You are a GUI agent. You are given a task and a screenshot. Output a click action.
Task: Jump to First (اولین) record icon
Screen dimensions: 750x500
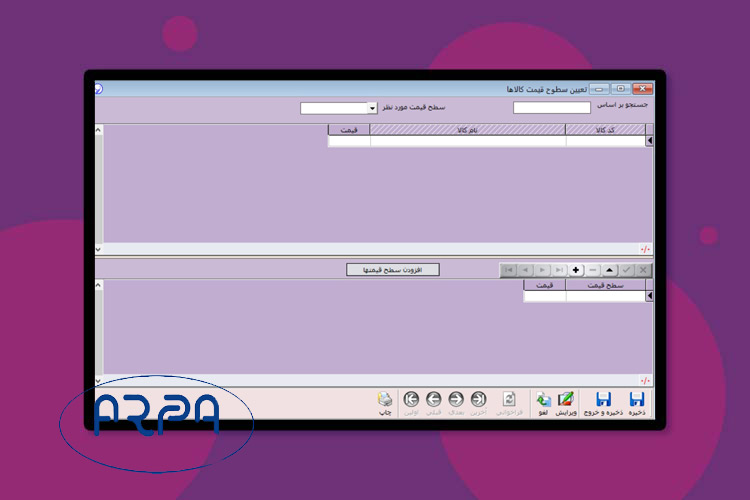point(411,399)
